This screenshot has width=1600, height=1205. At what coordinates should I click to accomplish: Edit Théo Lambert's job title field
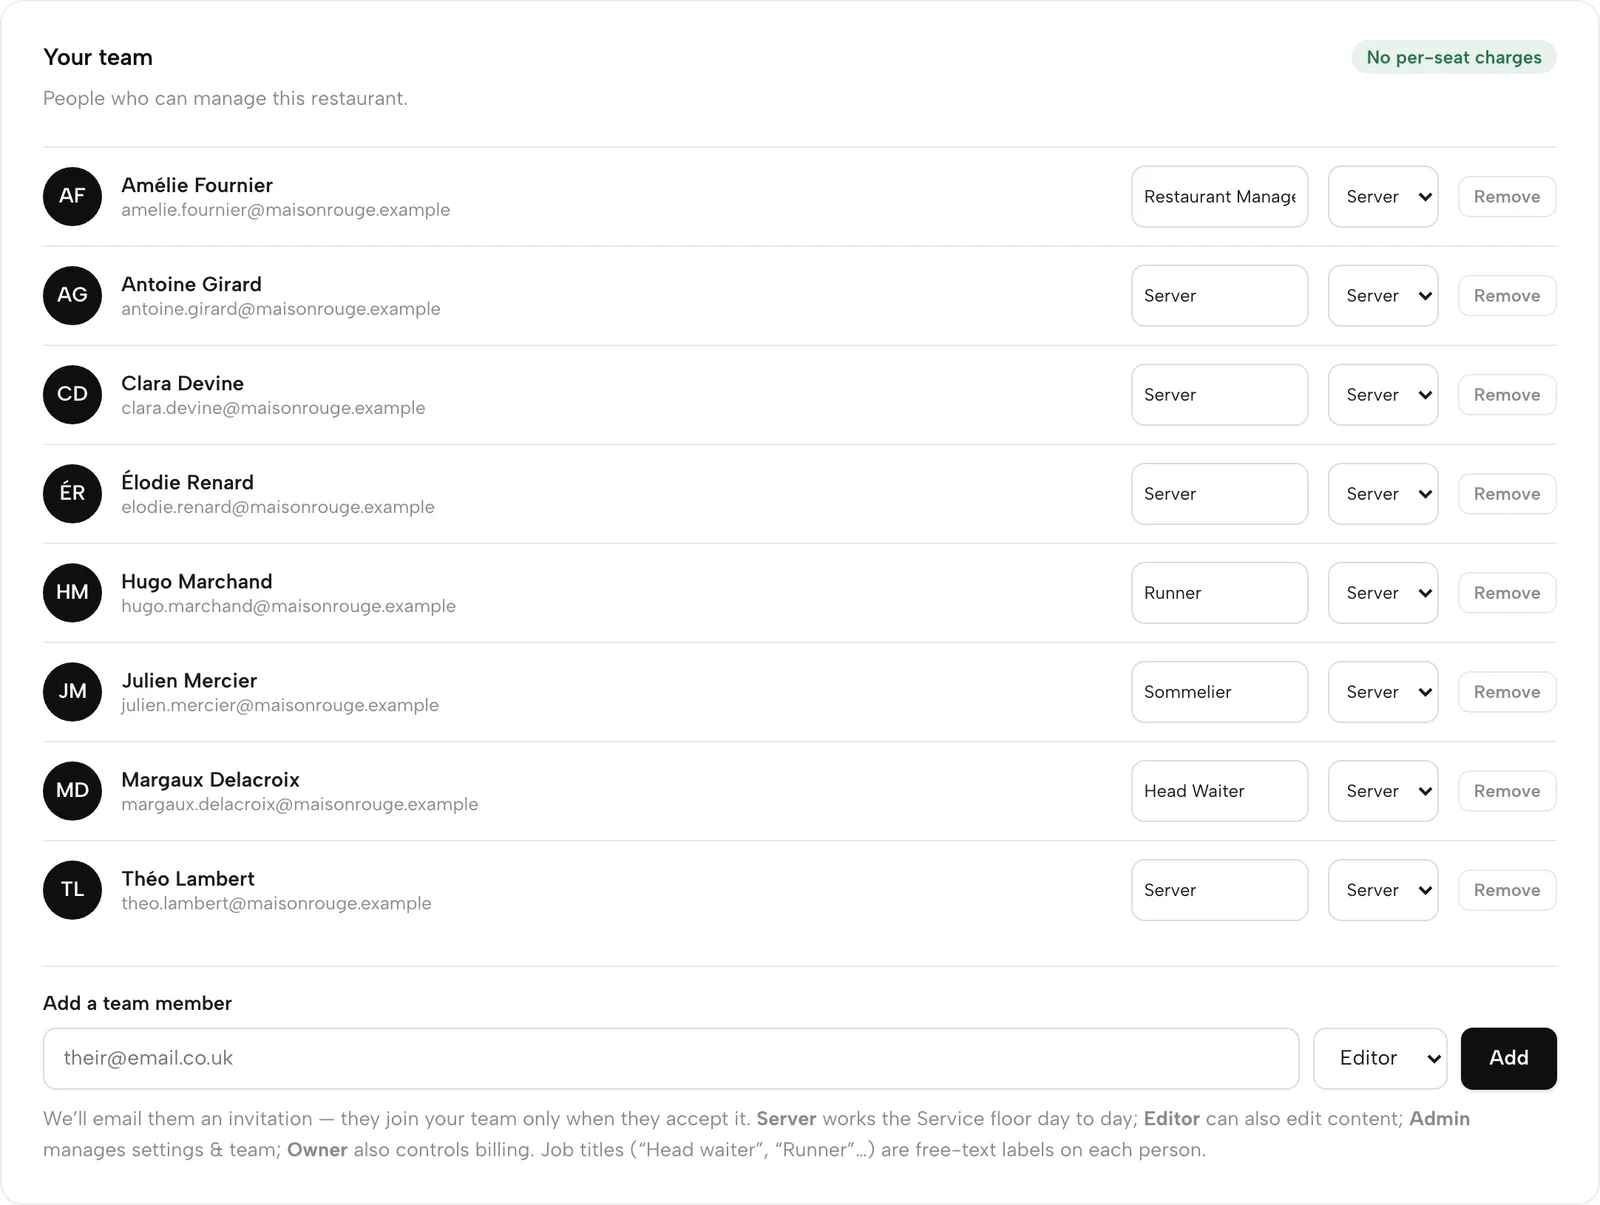click(1219, 889)
